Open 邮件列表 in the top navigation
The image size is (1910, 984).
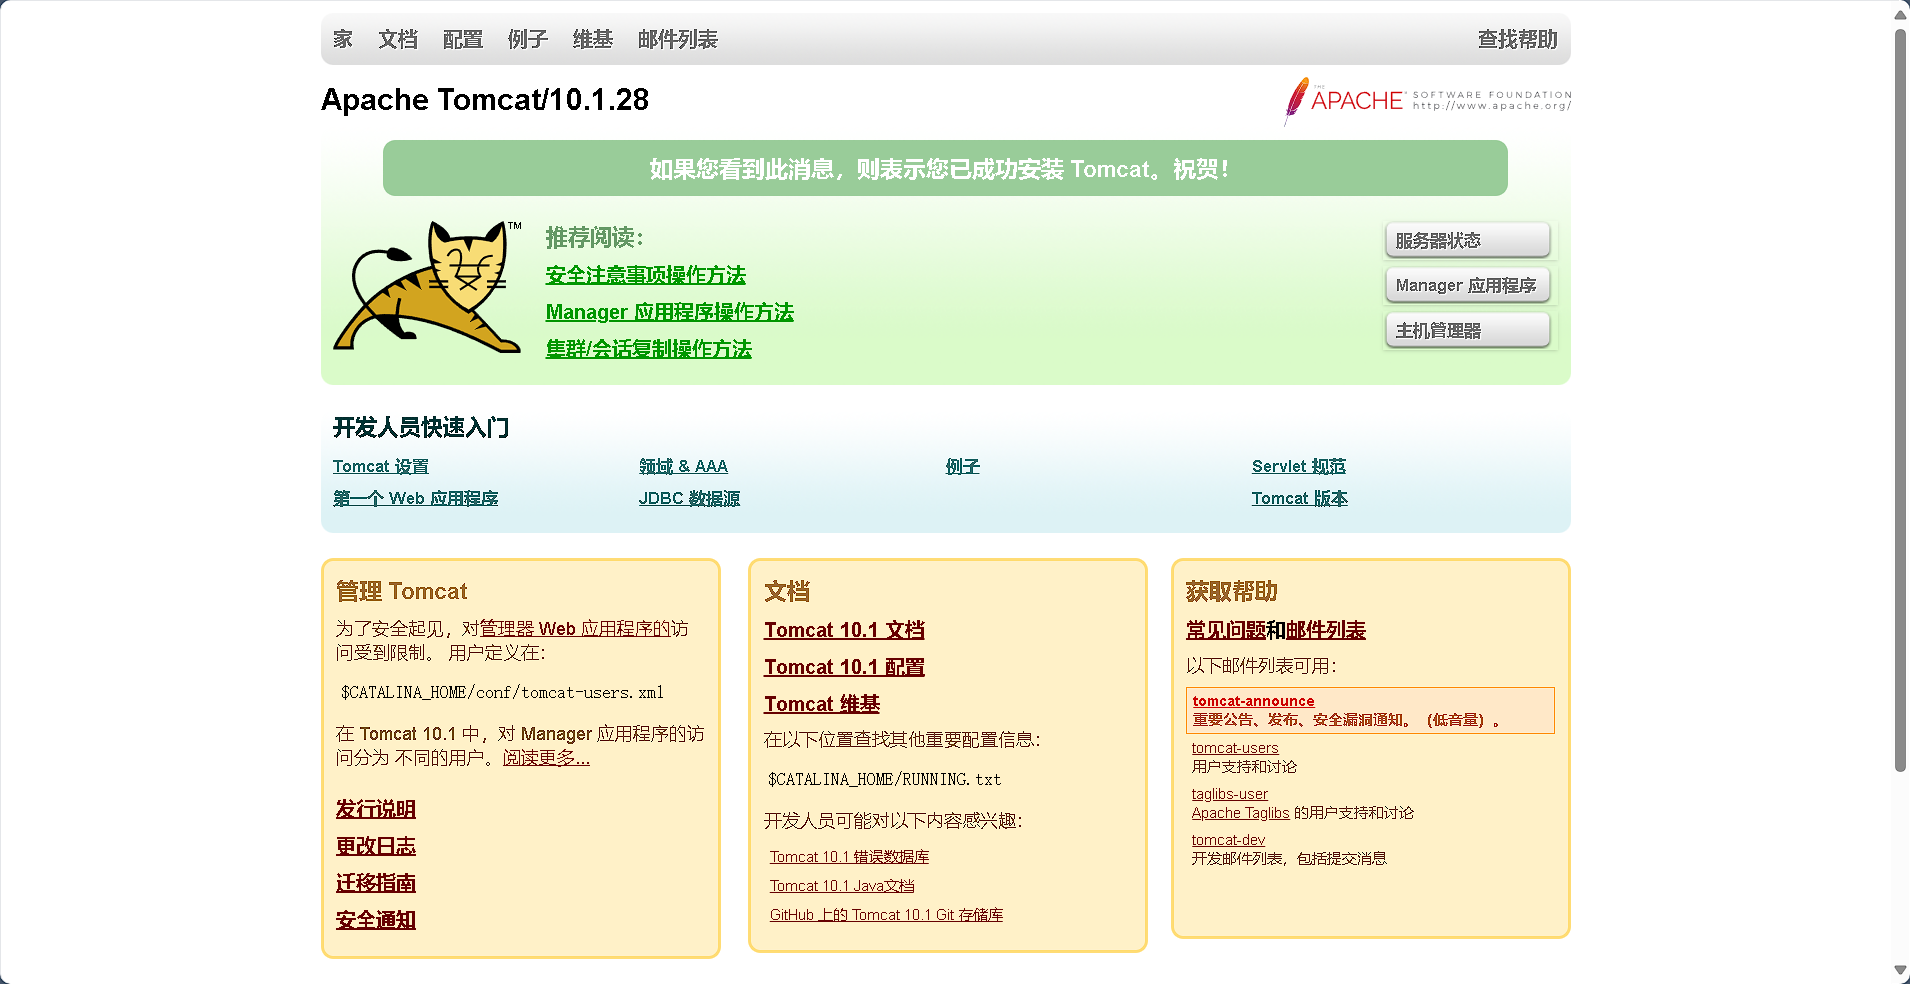pos(677,39)
